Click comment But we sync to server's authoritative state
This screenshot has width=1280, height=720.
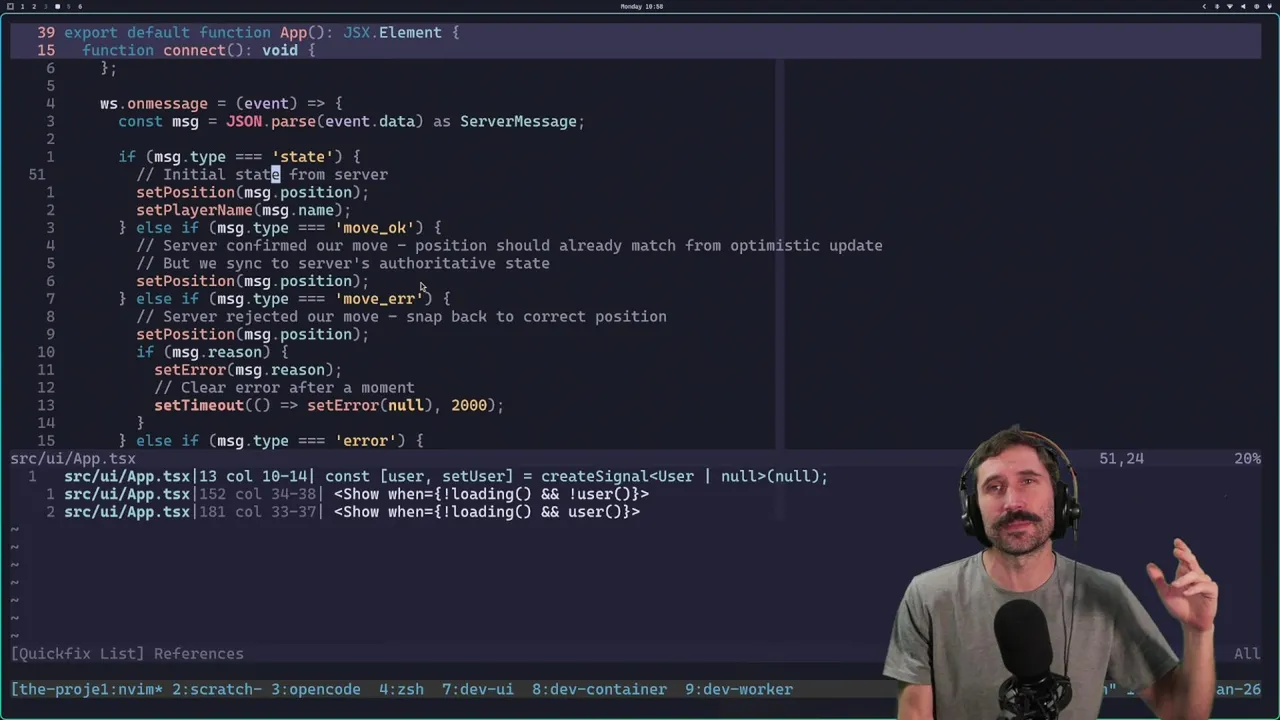point(343,264)
